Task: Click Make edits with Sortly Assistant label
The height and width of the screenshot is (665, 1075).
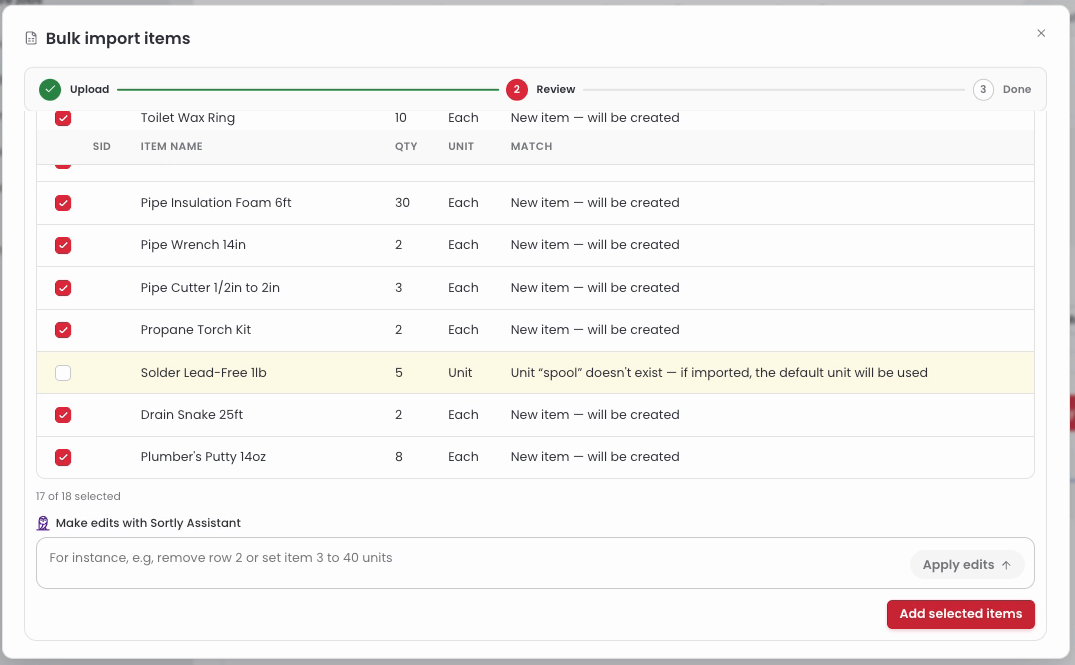Action: click(148, 523)
